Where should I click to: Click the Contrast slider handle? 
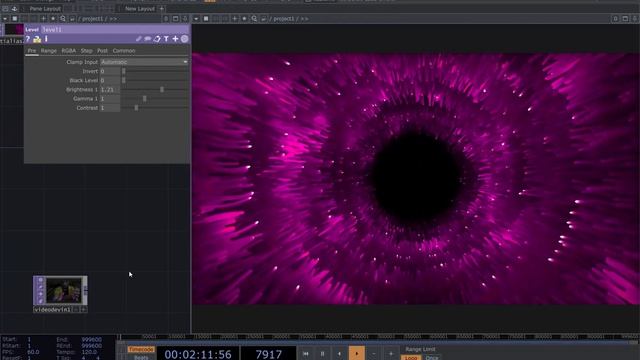pos(136,108)
